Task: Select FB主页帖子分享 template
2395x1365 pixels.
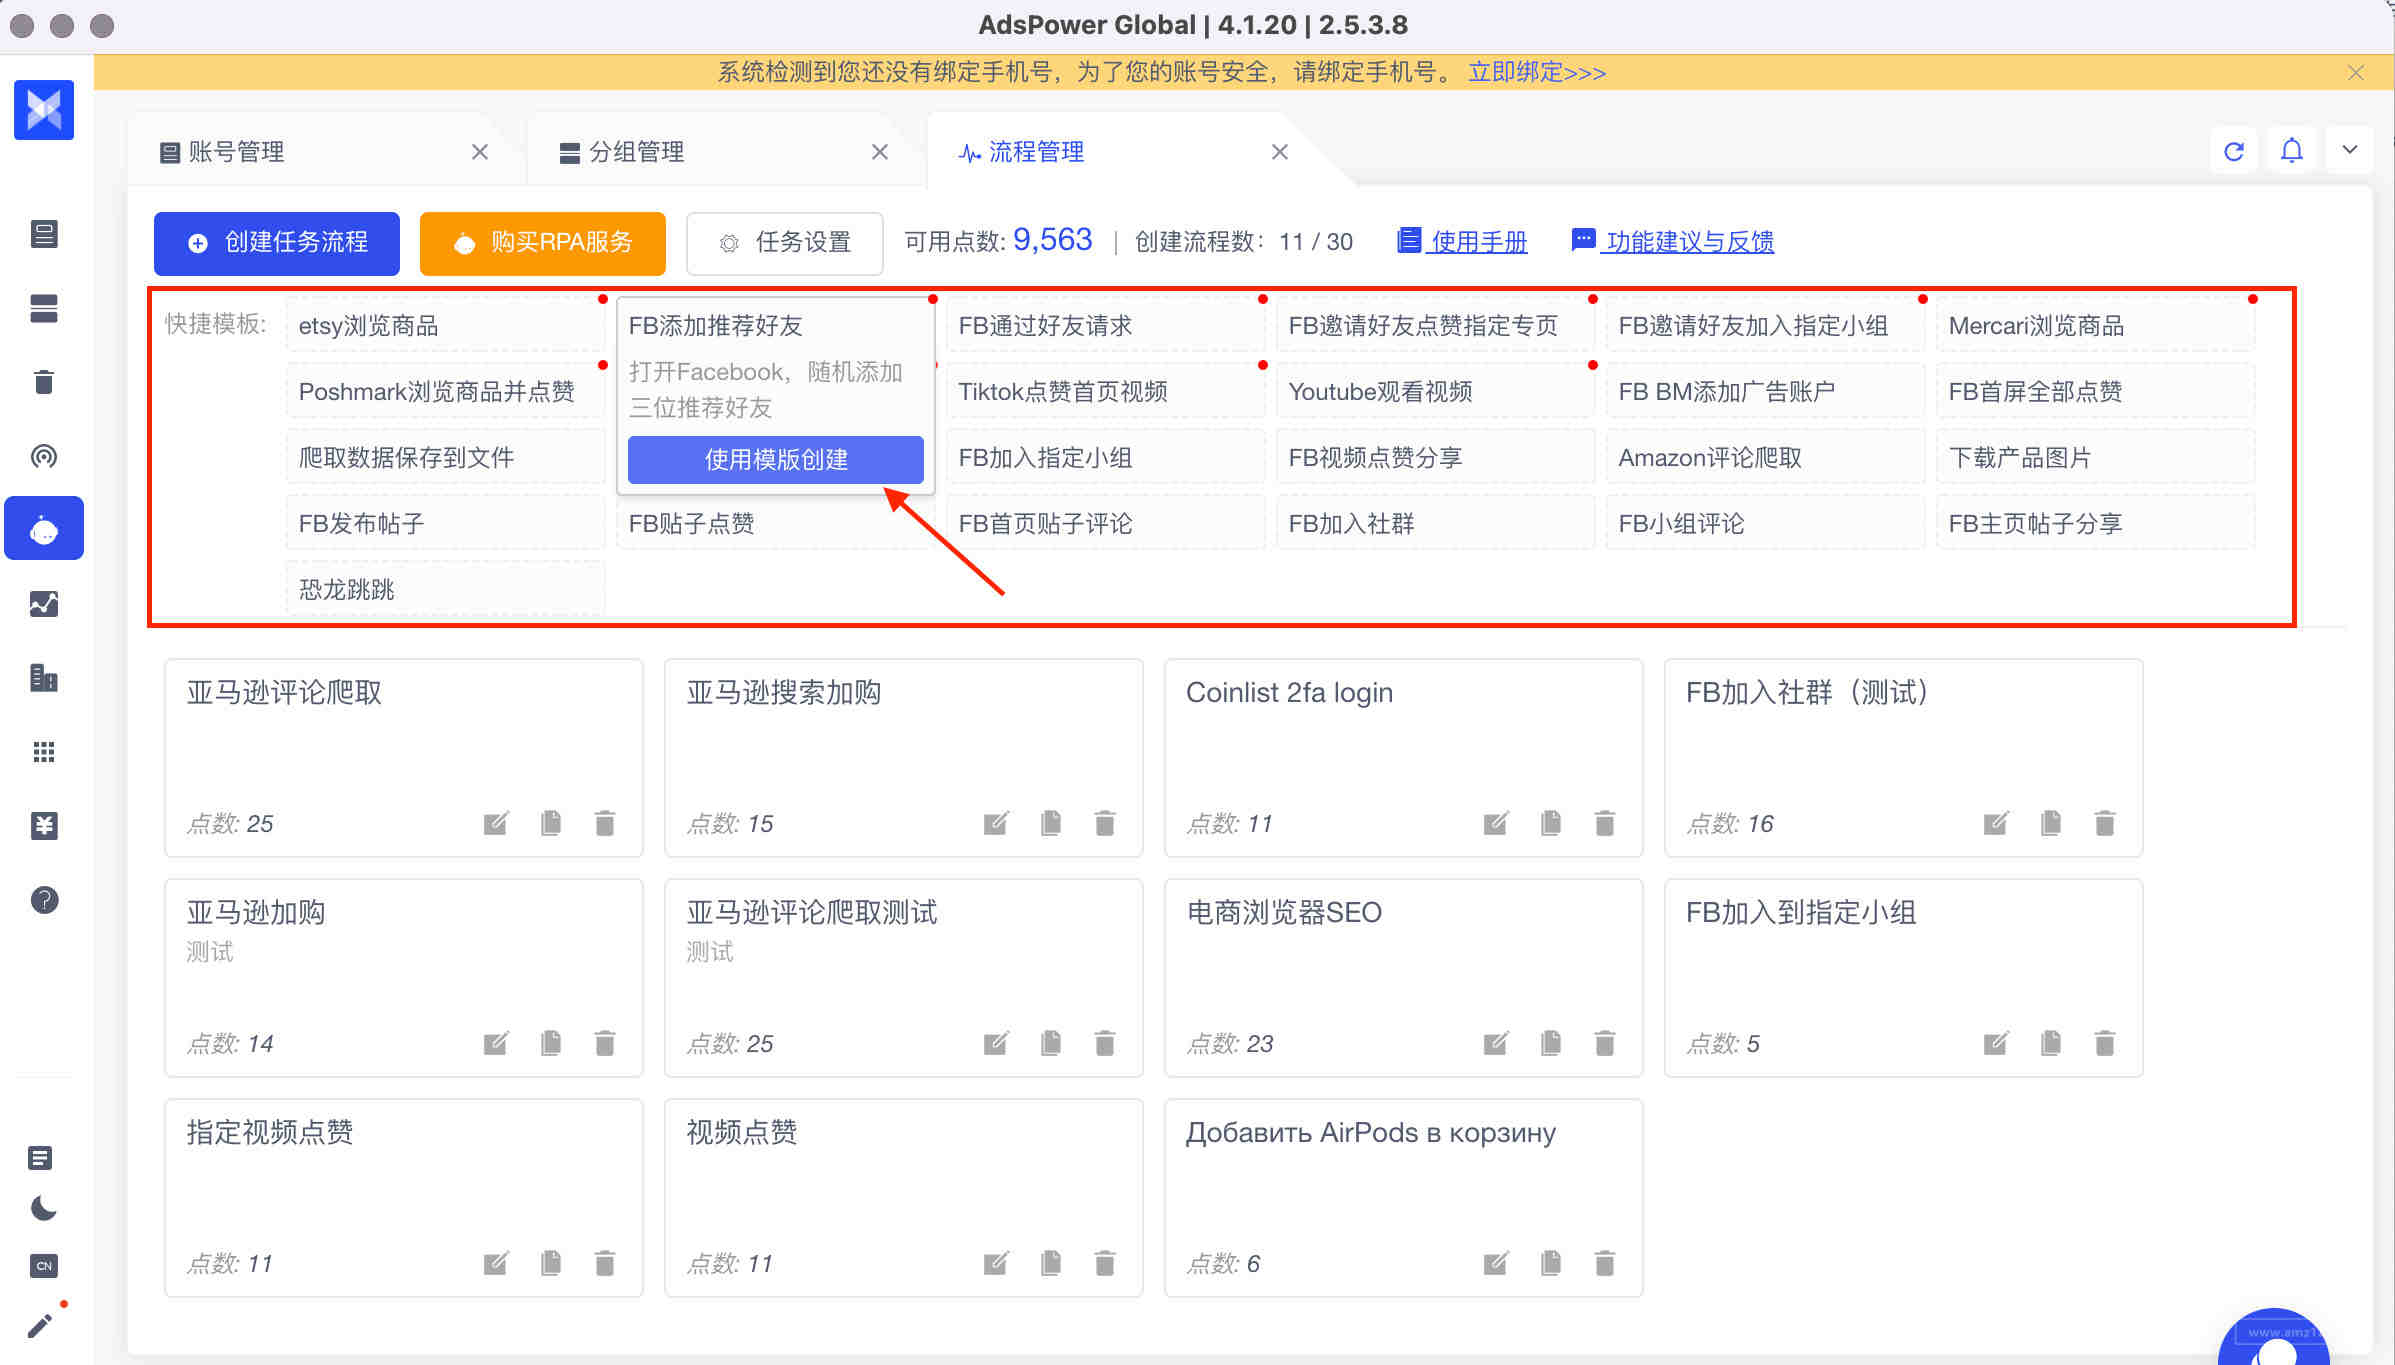Action: pyautogui.click(x=2095, y=524)
